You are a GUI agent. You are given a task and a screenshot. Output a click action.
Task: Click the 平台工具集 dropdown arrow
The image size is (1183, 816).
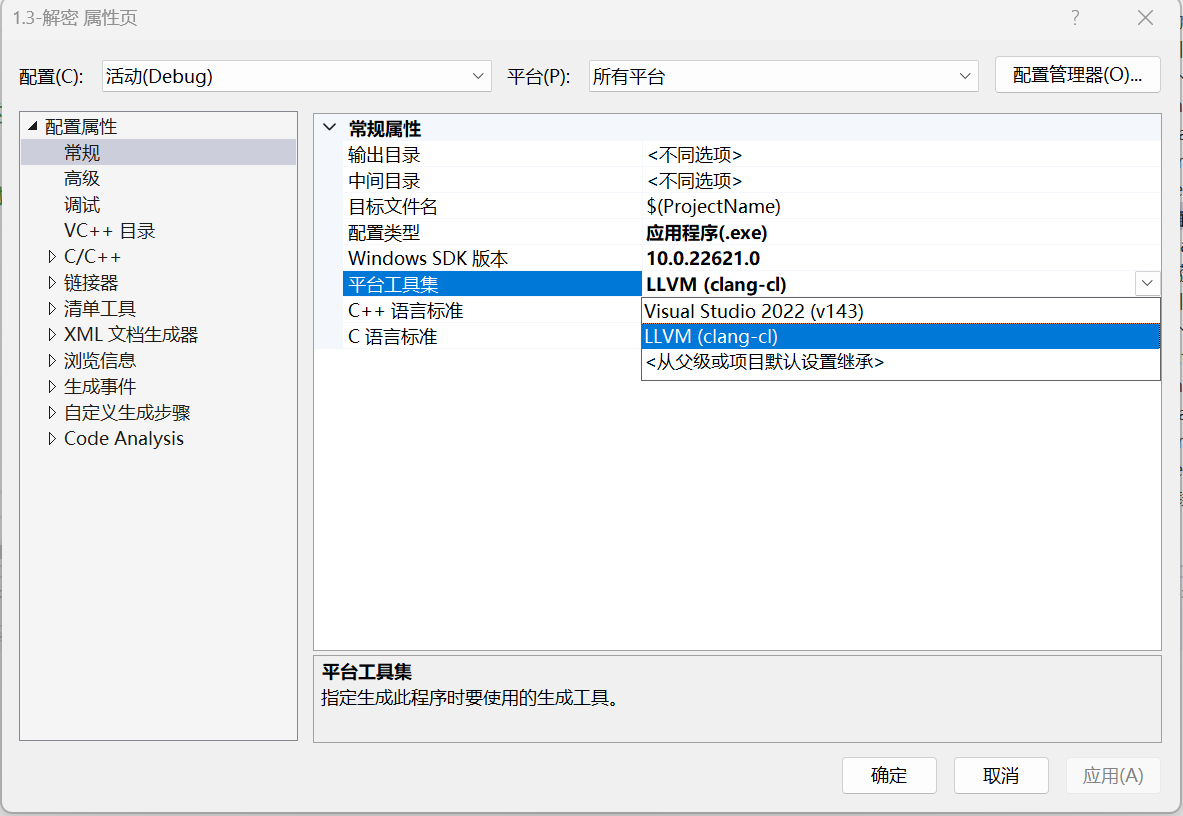1147,284
